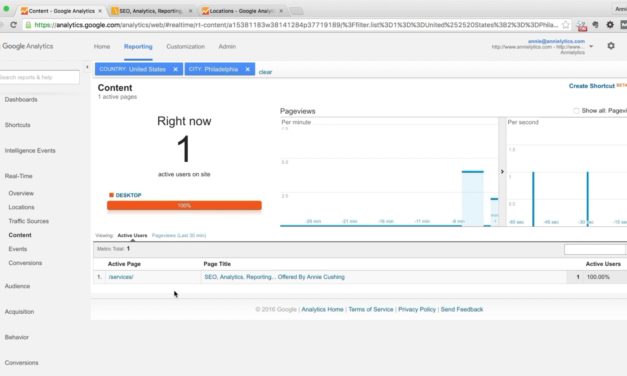The width and height of the screenshot is (627, 376).
Task: Click the orange Desktop 100% bar
Action: click(184, 205)
